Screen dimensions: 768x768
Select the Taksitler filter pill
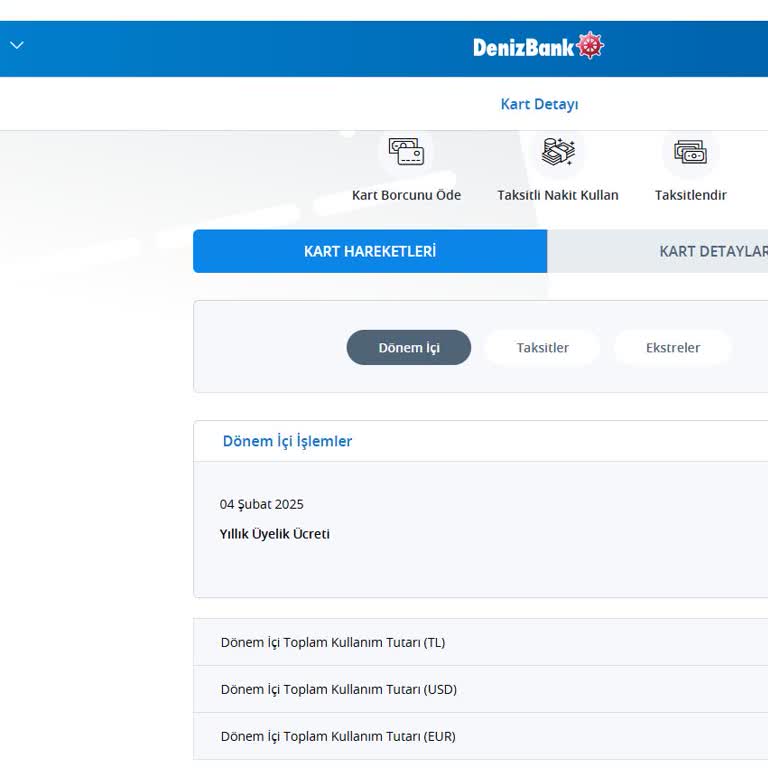pos(542,347)
